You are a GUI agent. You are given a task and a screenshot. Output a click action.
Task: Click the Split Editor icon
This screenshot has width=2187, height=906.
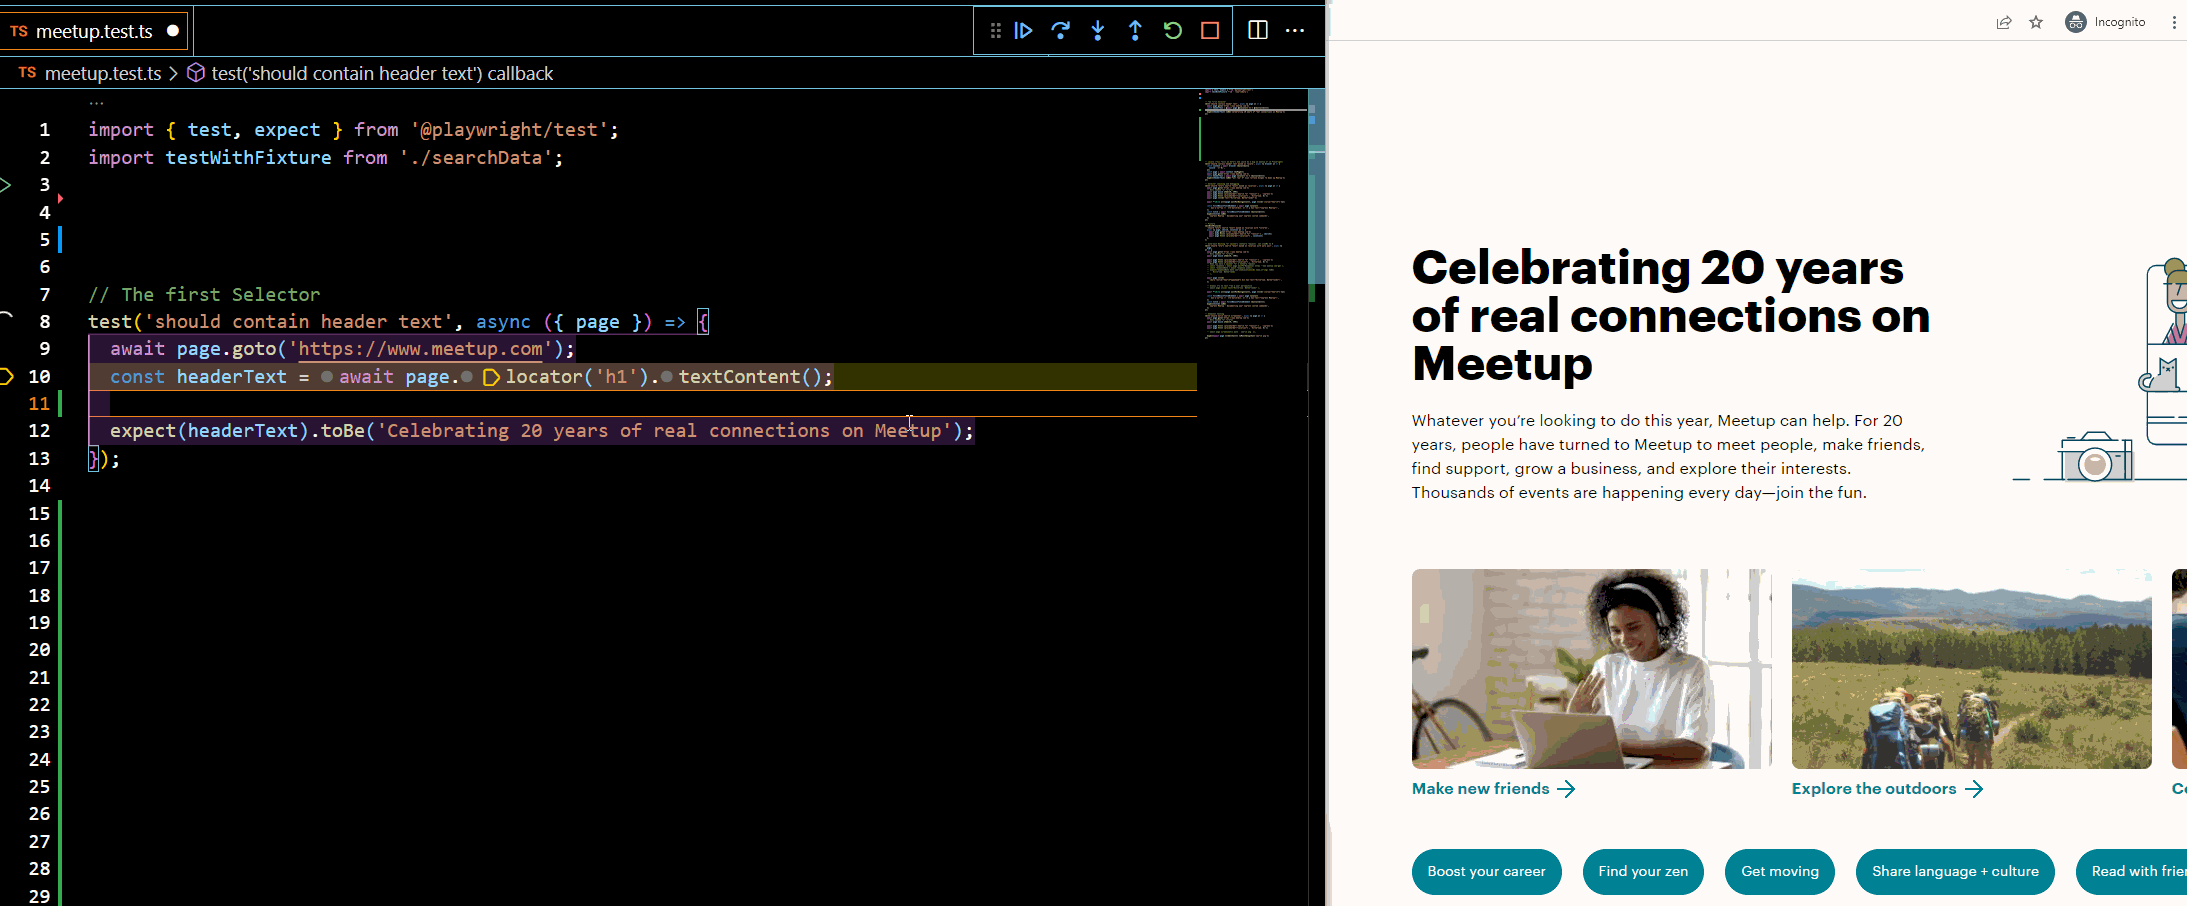(x=1258, y=31)
